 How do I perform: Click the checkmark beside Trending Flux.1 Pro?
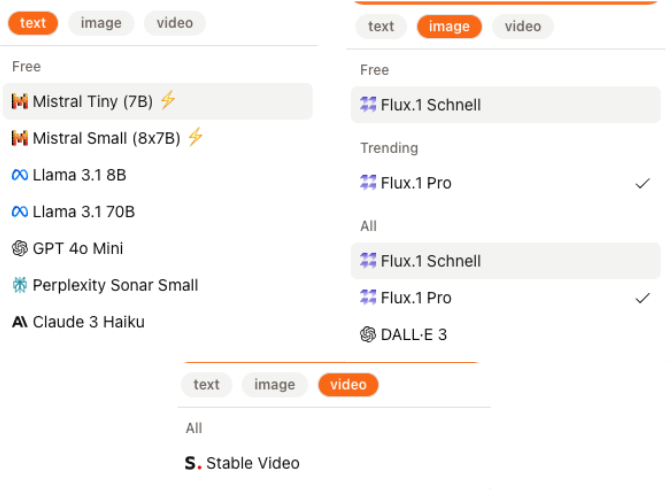(x=643, y=184)
